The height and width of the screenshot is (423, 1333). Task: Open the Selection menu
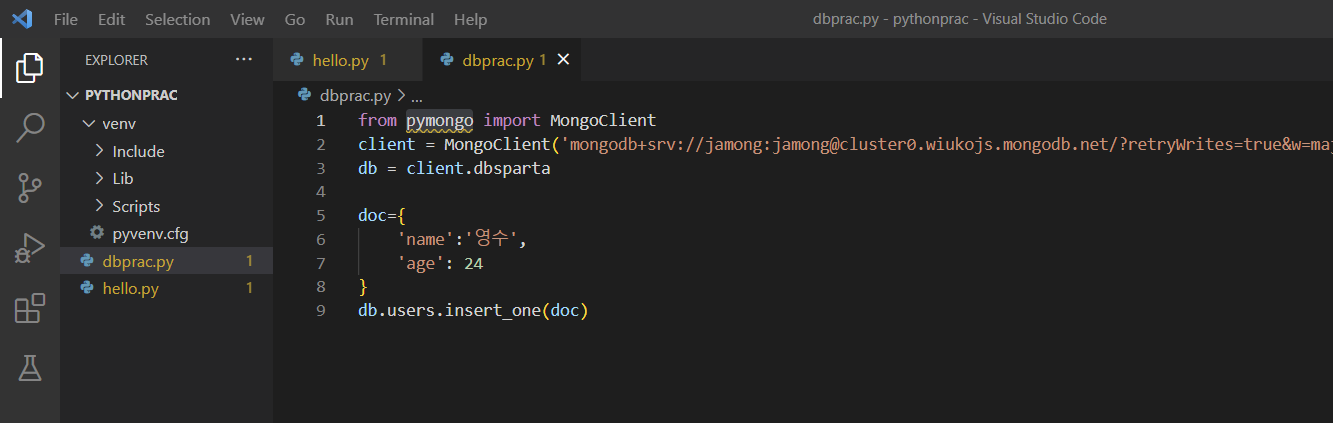pos(178,19)
